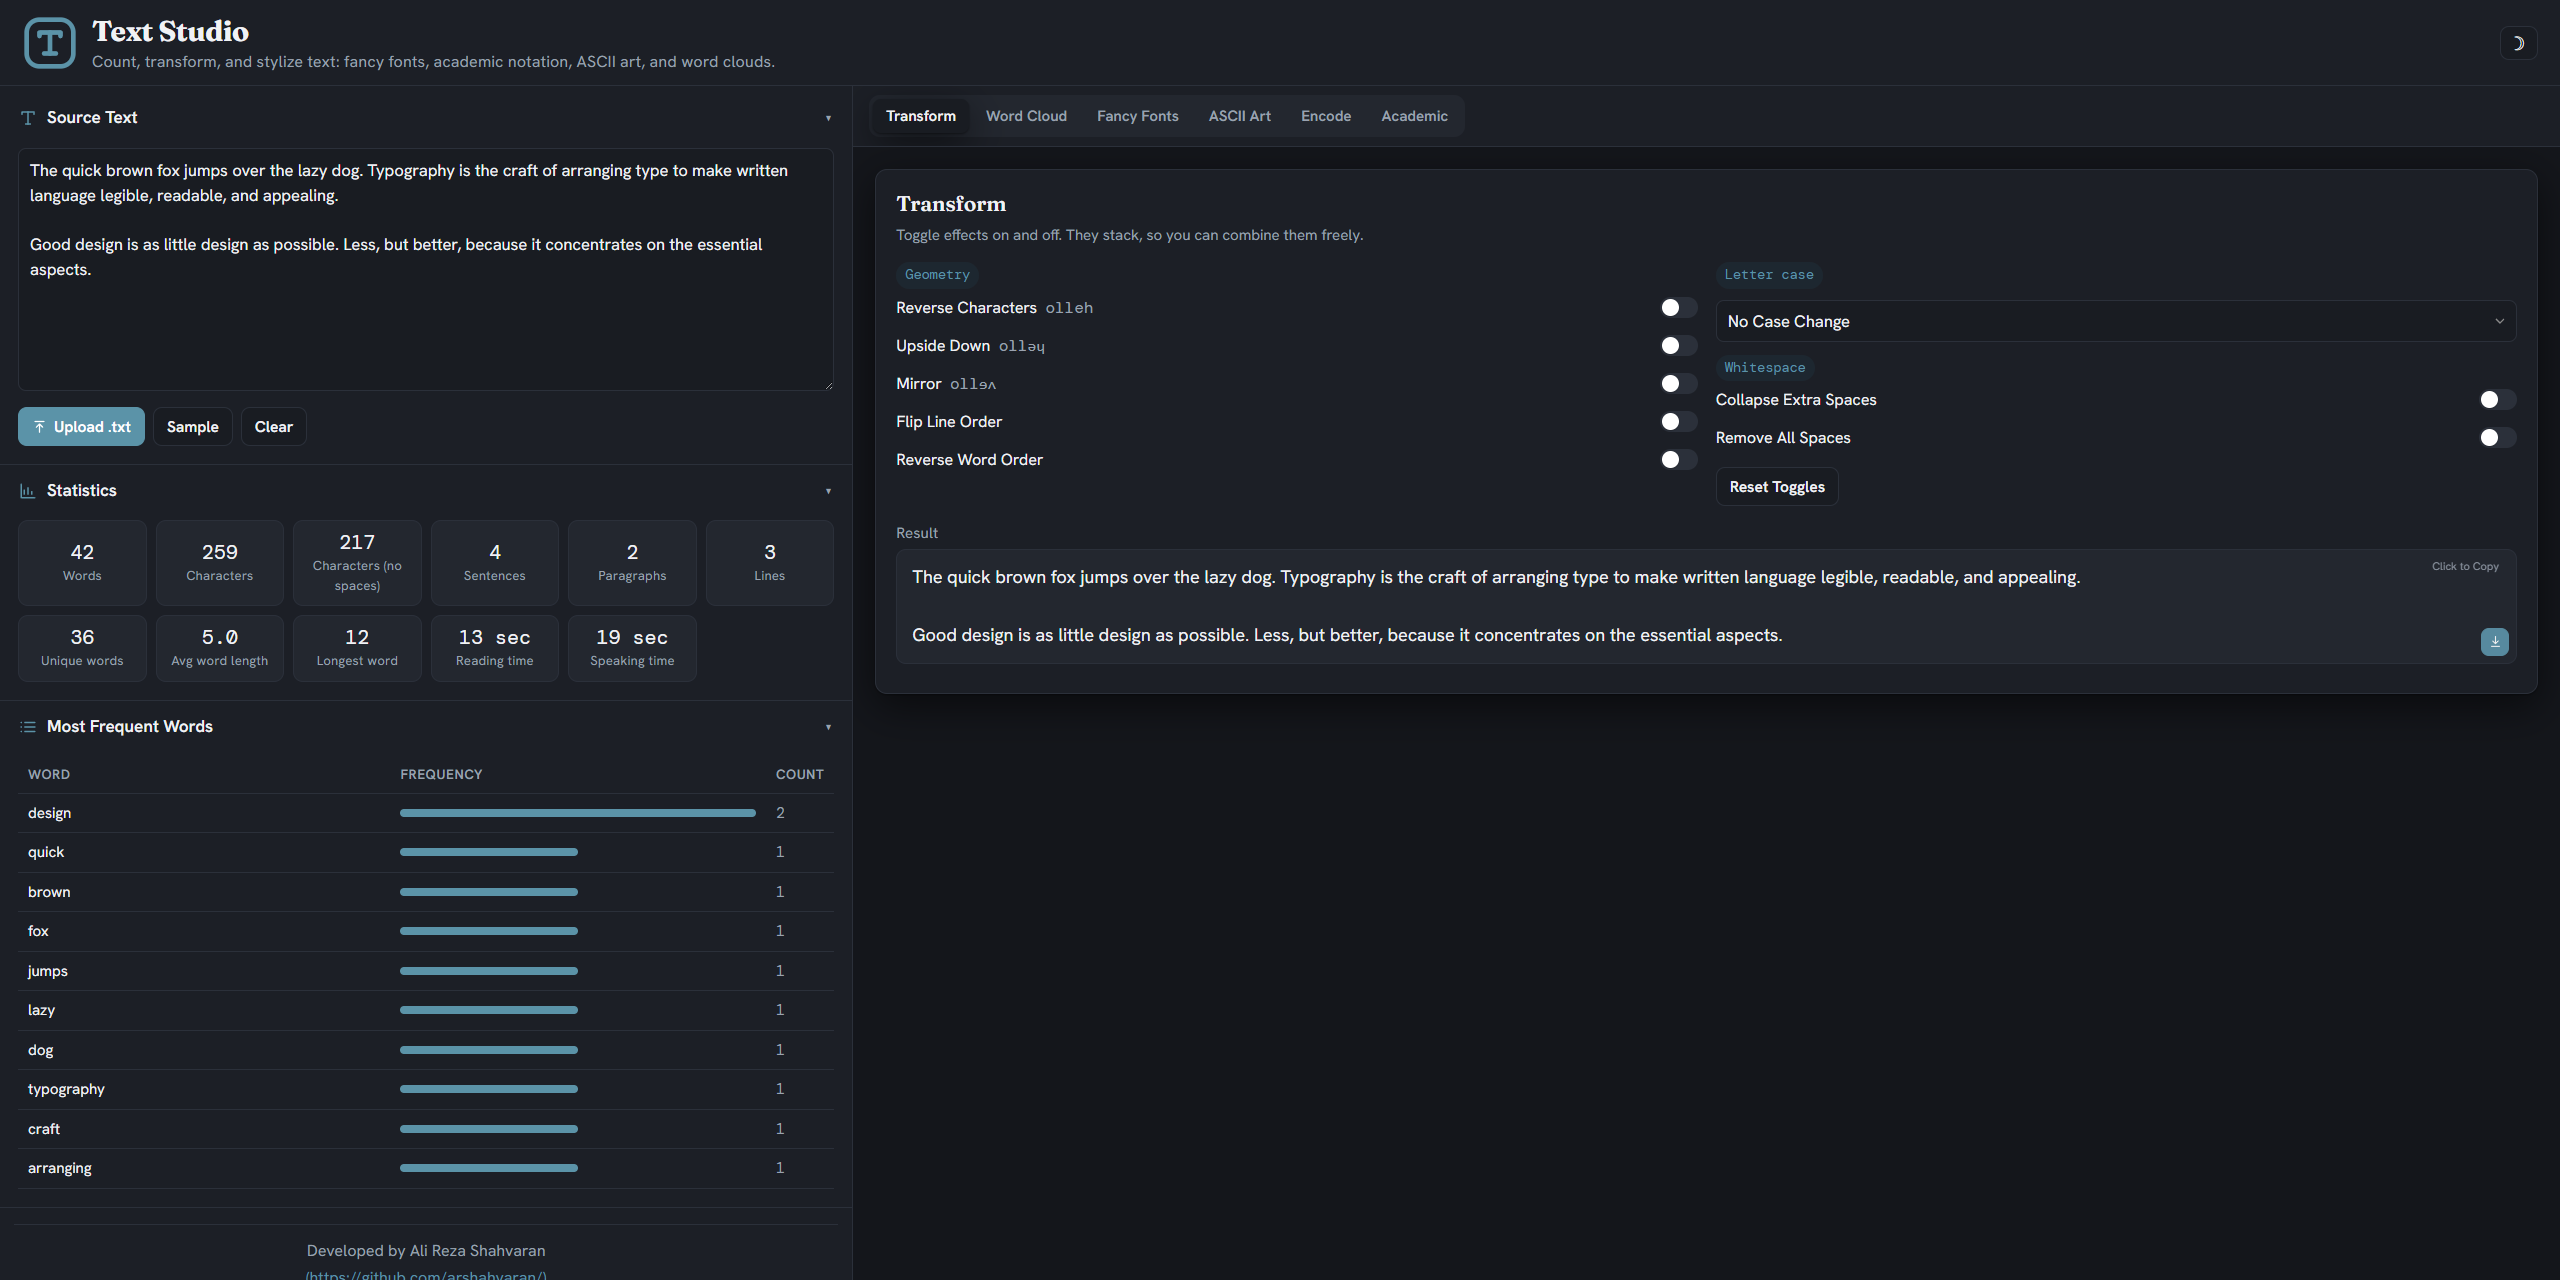Click the 42 Words stat card
Screen dimensions: 2560x1280
pyautogui.click(x=82, y=563)
